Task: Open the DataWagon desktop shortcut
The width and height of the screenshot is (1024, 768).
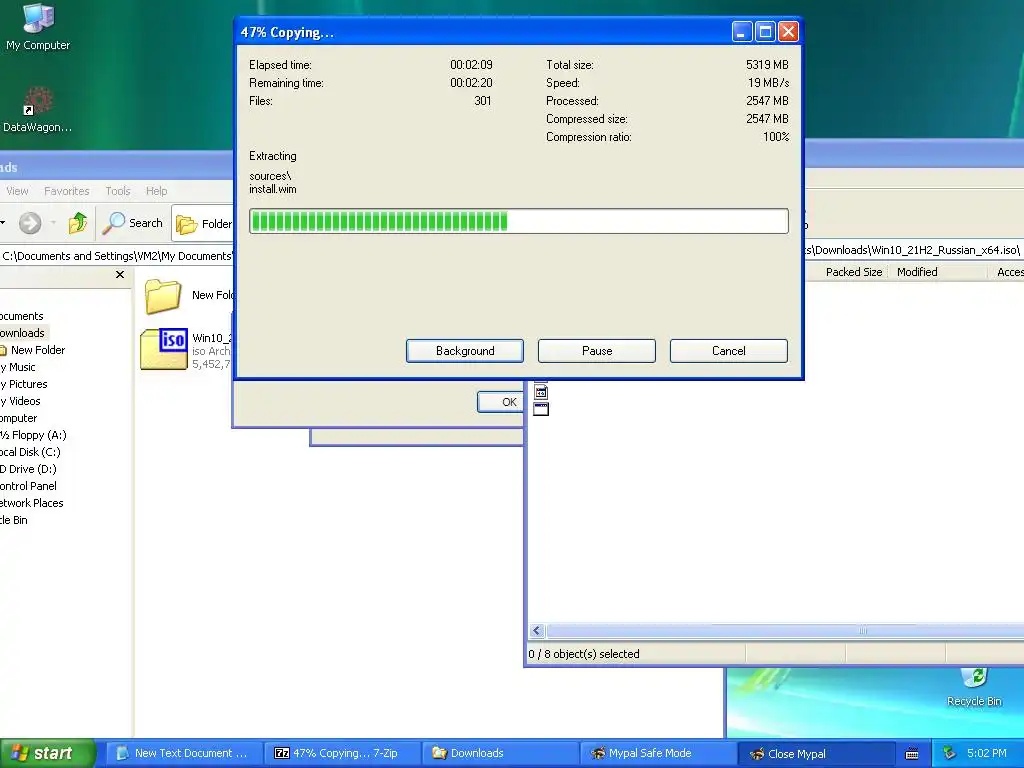Action: pyautogui.click(x=37, y=109)
